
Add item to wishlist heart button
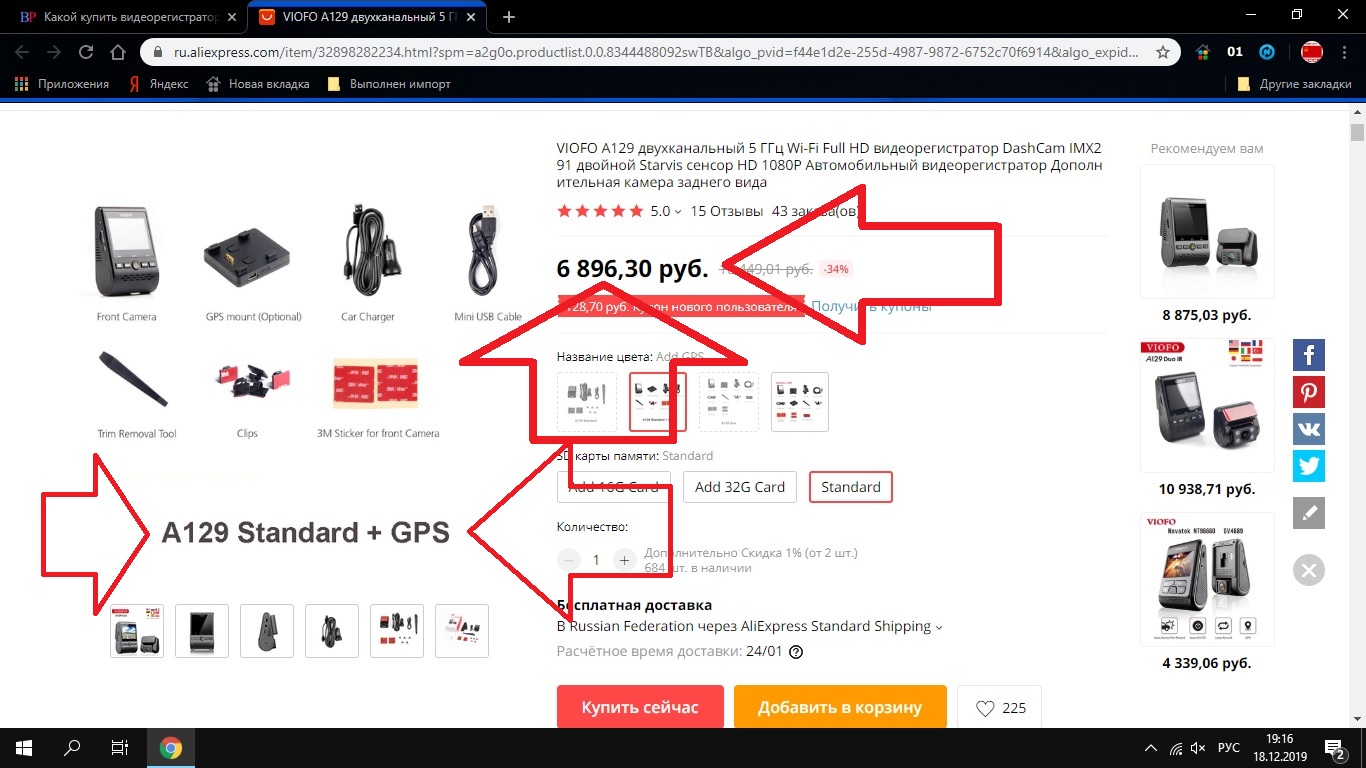(1000, 708)
